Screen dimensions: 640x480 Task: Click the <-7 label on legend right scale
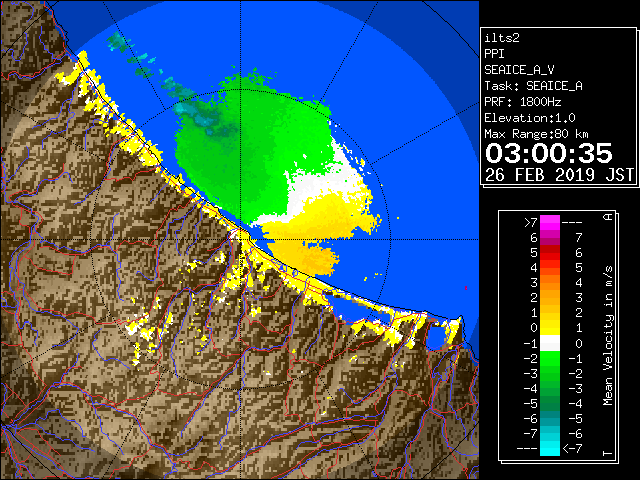pos(572,449)
